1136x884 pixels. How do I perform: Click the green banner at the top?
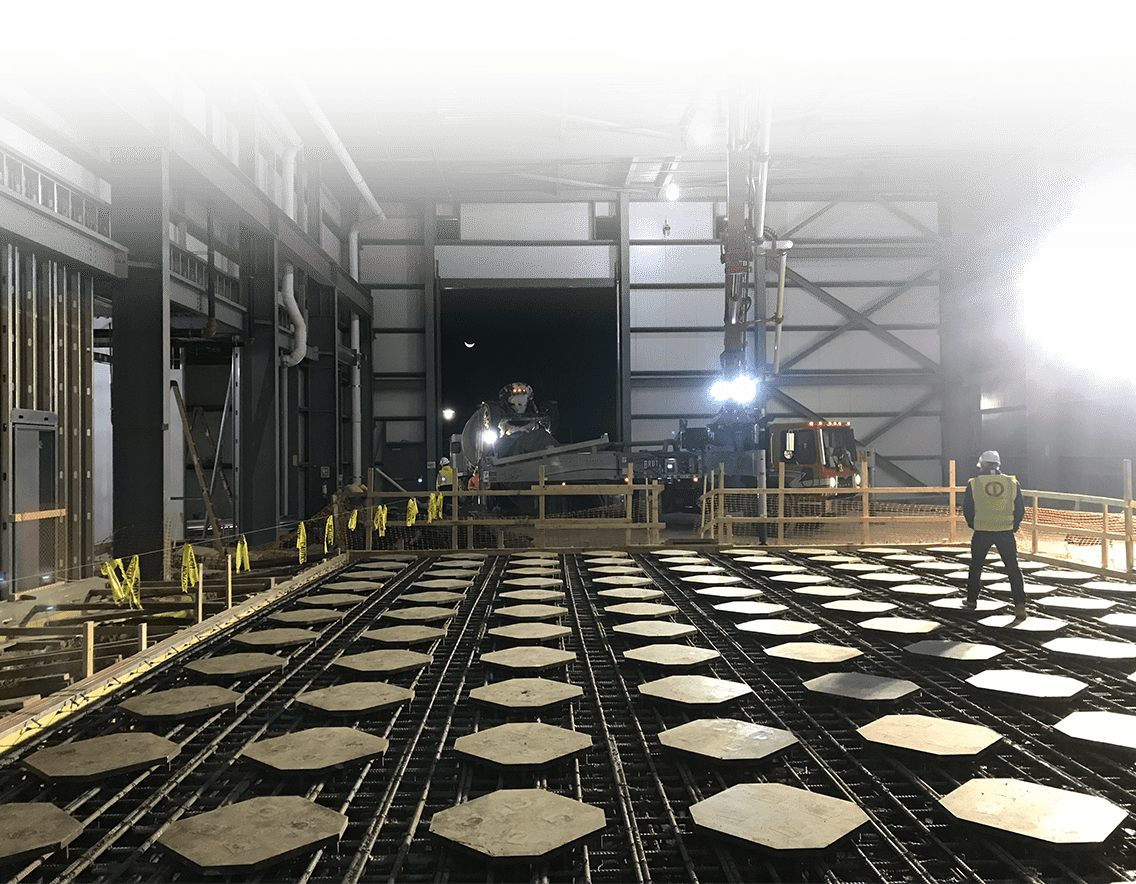tap(568, 17)
